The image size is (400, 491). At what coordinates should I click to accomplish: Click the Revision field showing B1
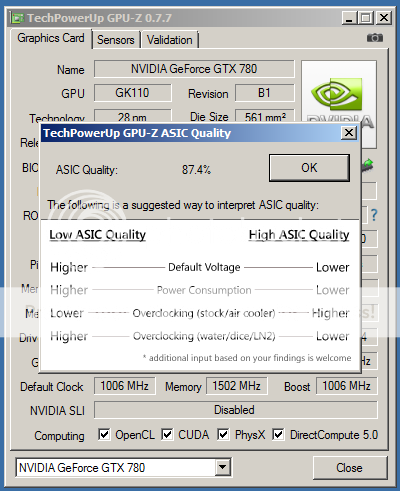265,93
